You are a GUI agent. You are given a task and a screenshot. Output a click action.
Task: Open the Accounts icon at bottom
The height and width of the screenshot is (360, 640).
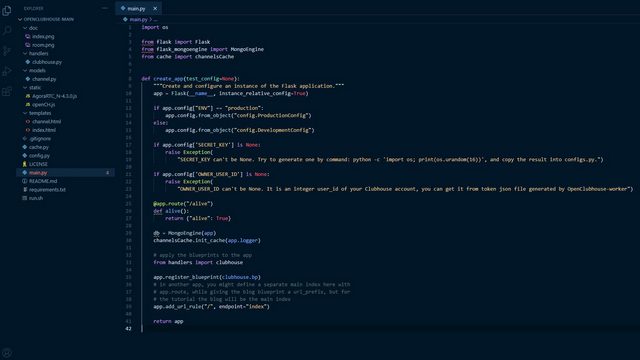pos(7,352)
